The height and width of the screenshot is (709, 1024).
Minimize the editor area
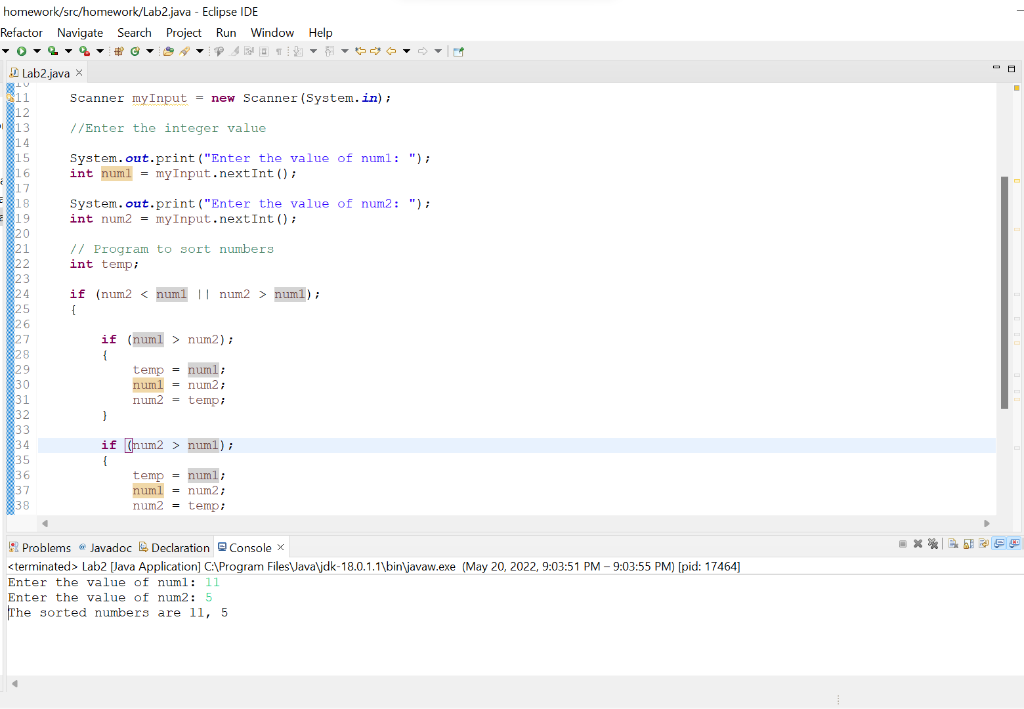click(996, 67)
